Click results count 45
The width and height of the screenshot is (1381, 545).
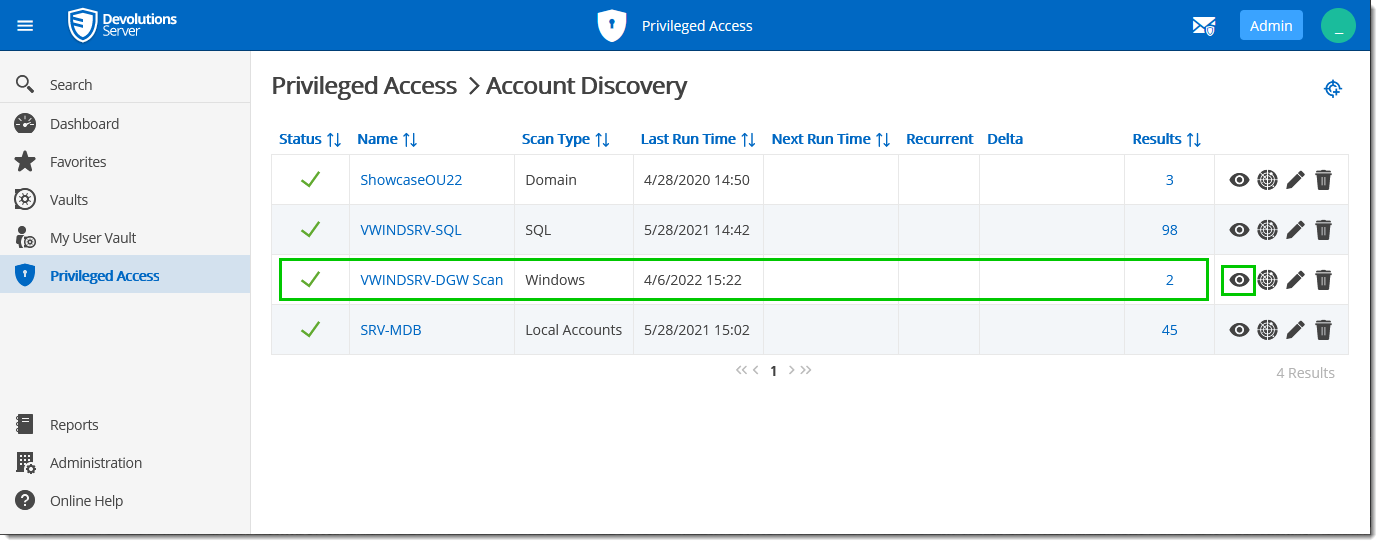coord(1169,330)
